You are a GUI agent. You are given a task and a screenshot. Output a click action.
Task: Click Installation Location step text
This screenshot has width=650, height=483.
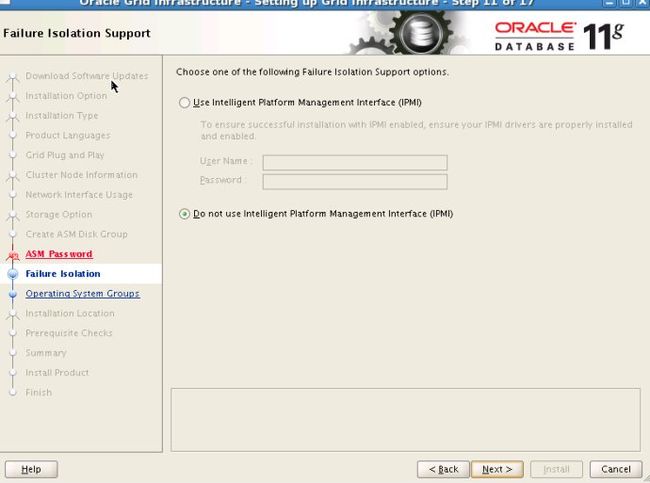[x=70, y=313]
